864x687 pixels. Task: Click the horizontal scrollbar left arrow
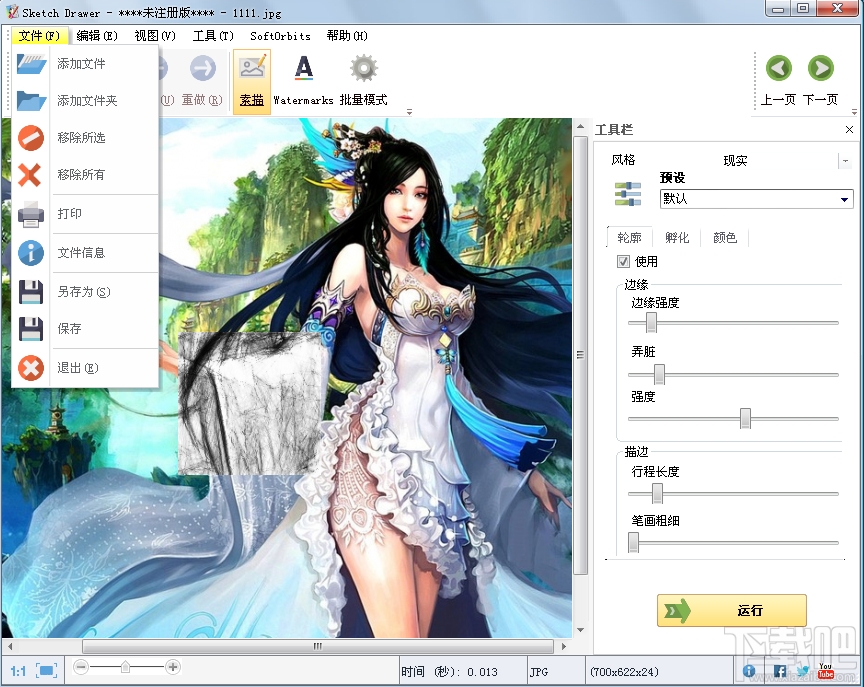tap(10, 646)
